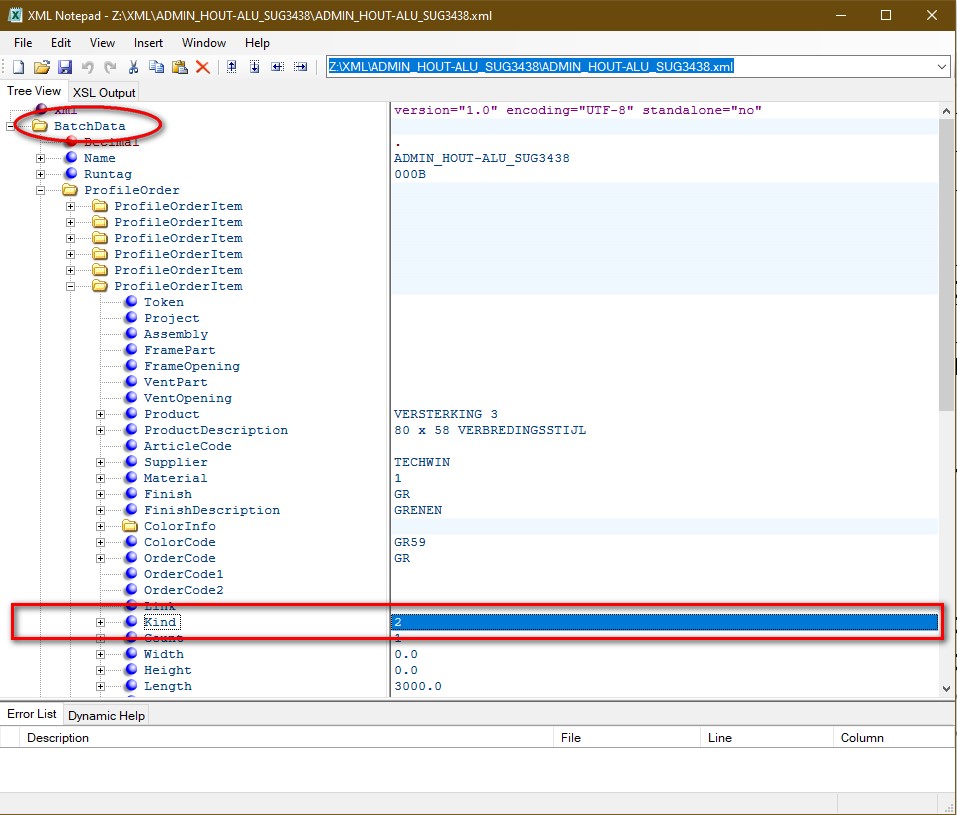Viewport: 957px width, 815px height.
Task: Click the ColorInfo folder icon
Action: click(x=129, y=526)
